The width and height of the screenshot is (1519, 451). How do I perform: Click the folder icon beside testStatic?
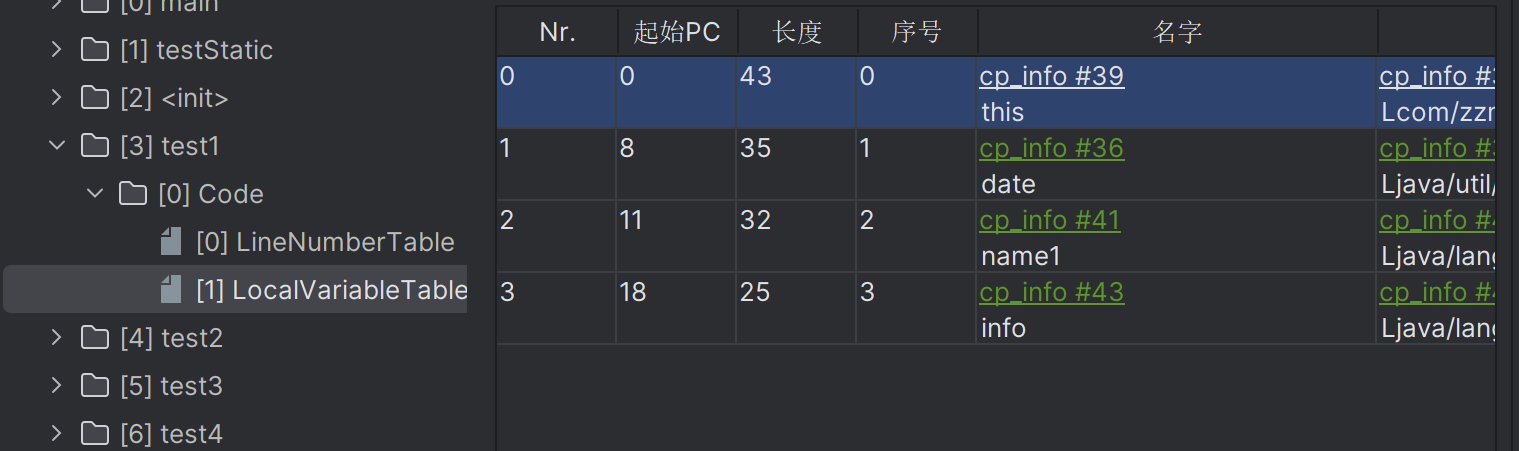95,50
